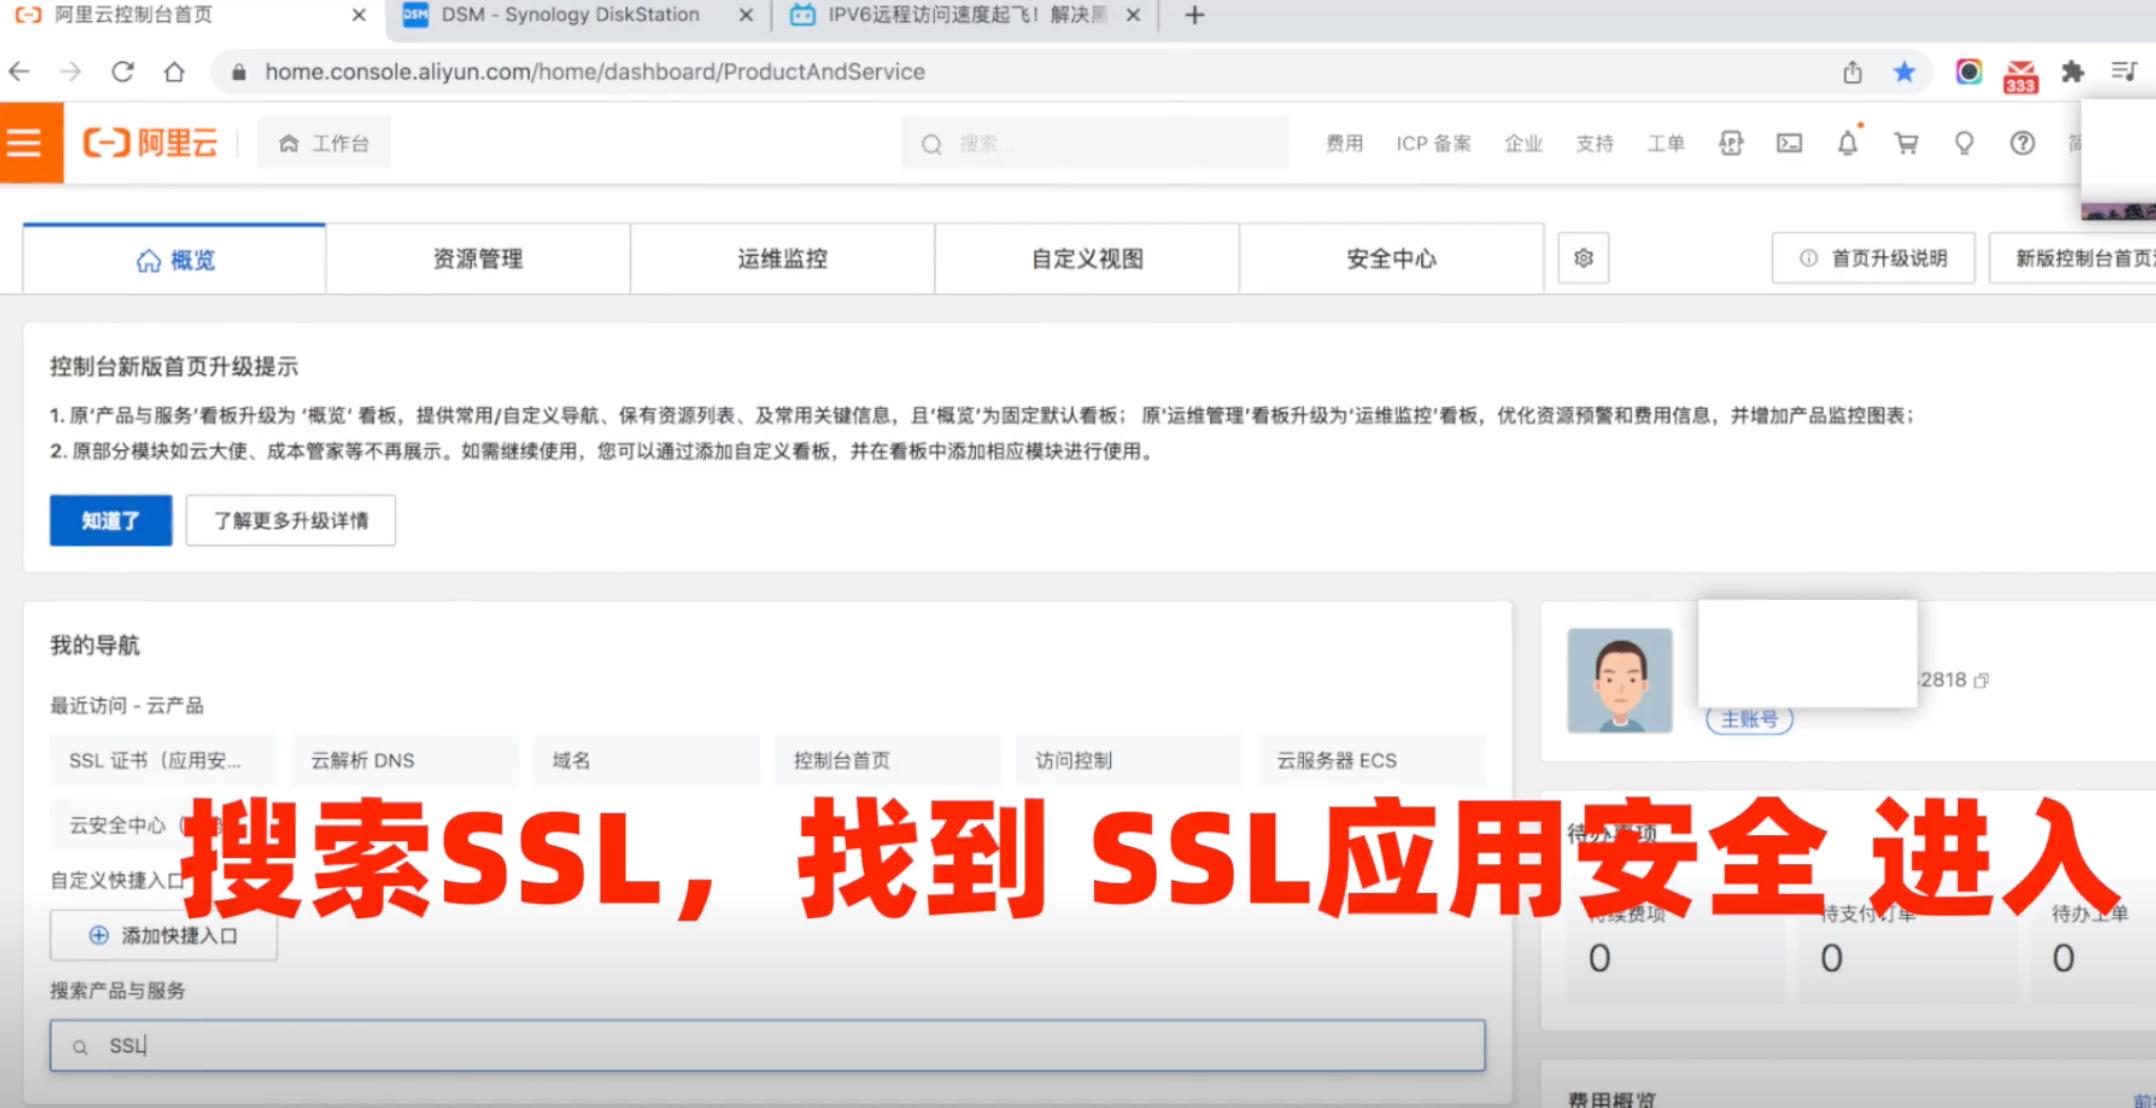This screenshot has height=1108, width=2156.
Task: Click the Aliyun logo
Action: (x=150, y=143)
